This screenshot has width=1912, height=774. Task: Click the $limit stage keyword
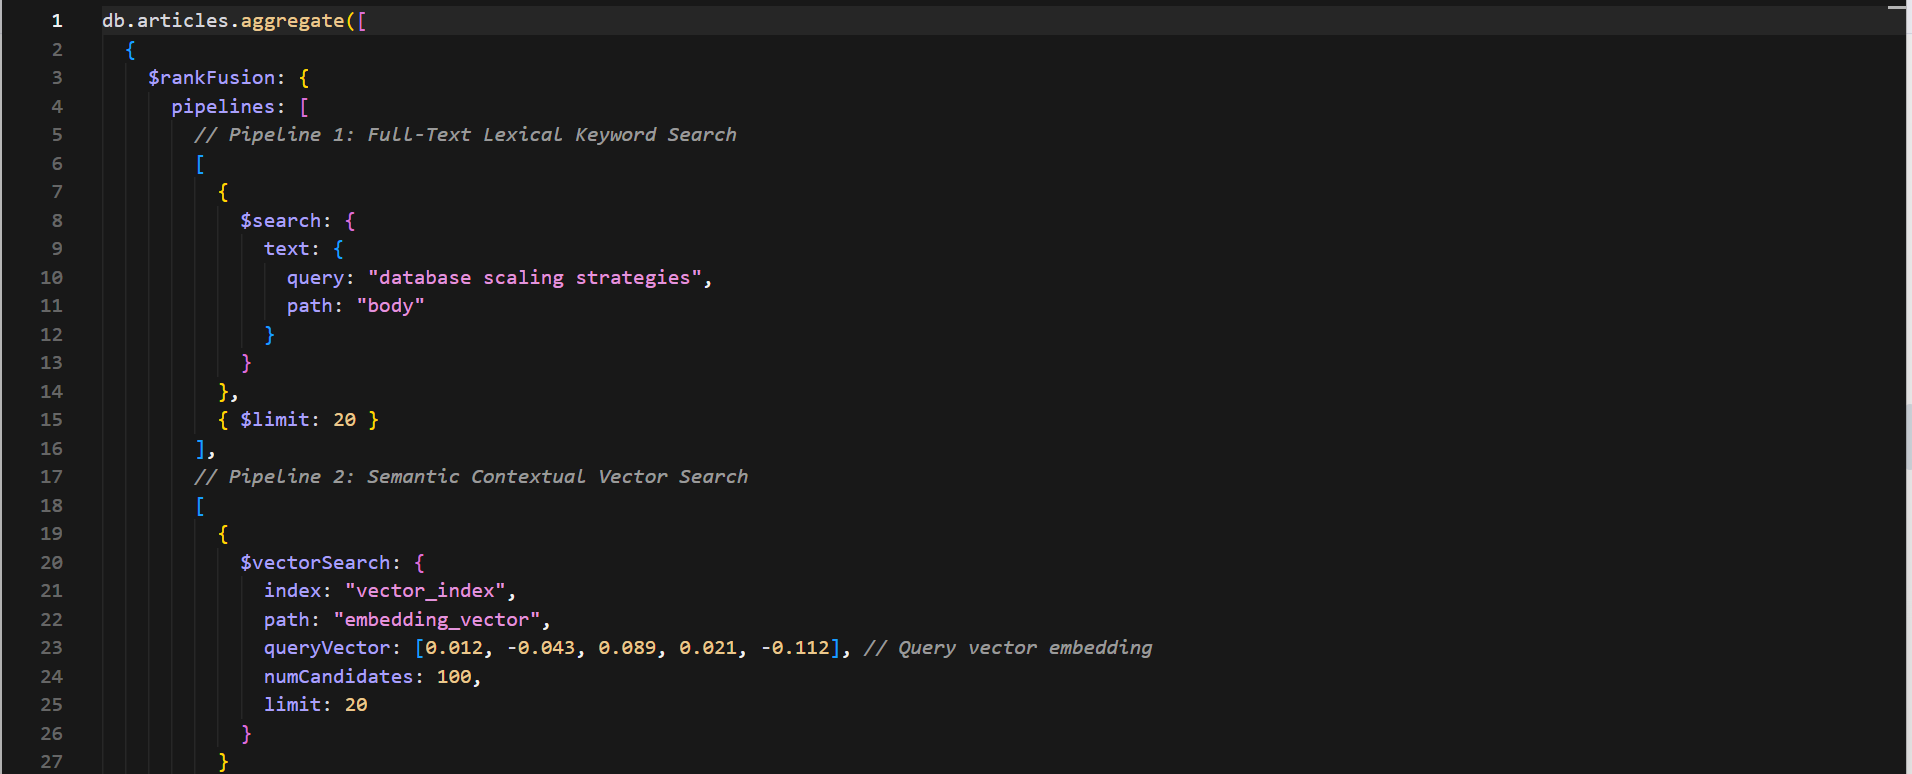(x=274, y=420)
